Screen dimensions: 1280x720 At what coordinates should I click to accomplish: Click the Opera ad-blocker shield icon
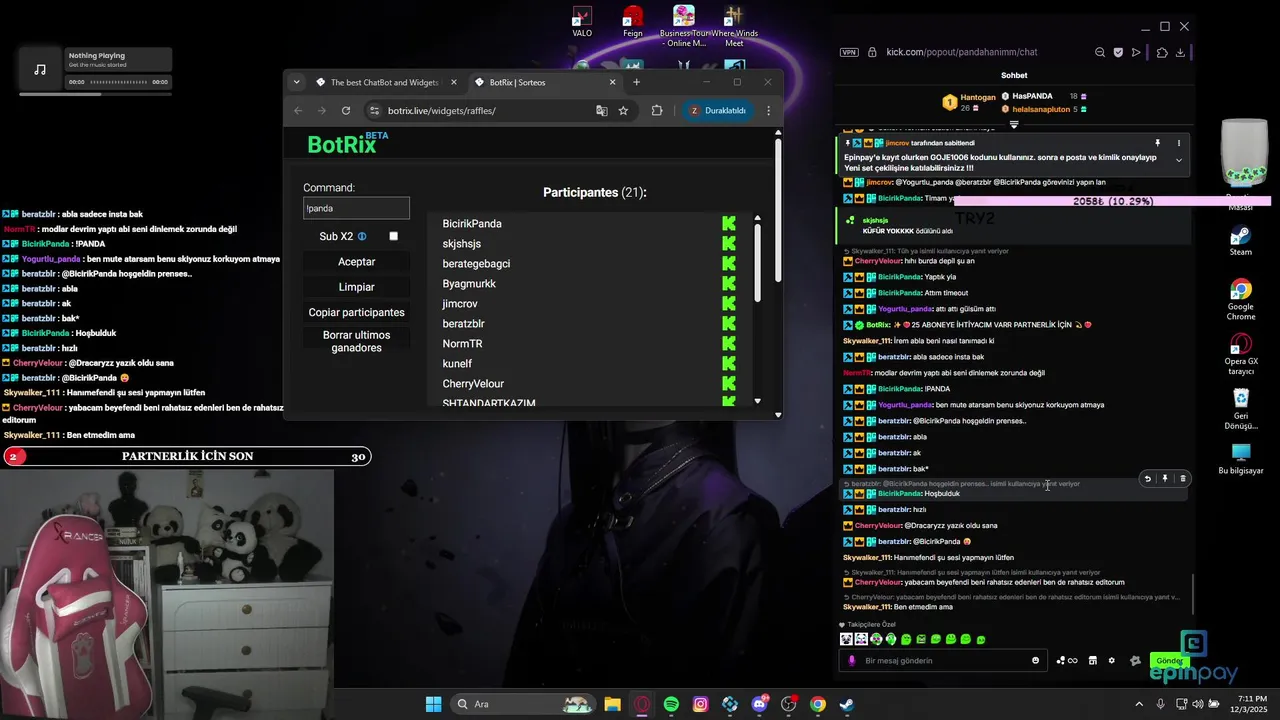(1118, 52)
